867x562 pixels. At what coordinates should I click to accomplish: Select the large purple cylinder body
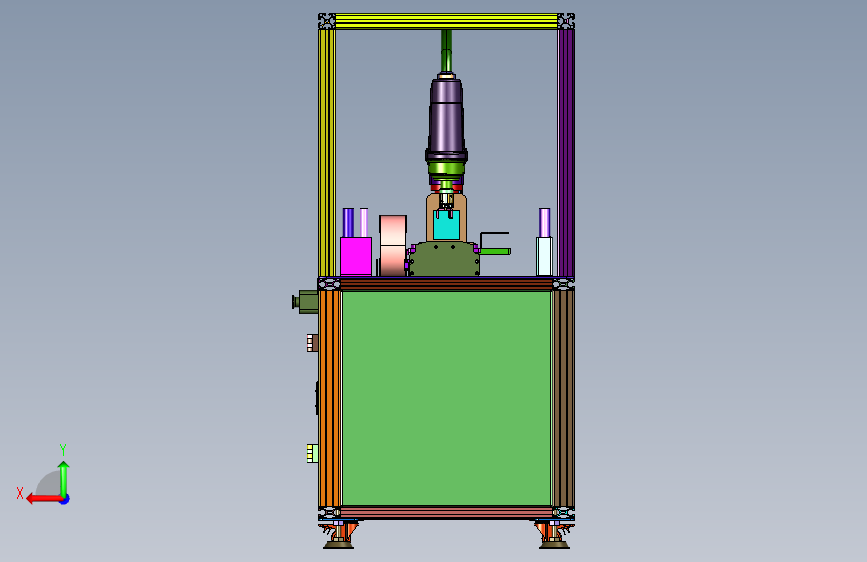click(446, 116)
